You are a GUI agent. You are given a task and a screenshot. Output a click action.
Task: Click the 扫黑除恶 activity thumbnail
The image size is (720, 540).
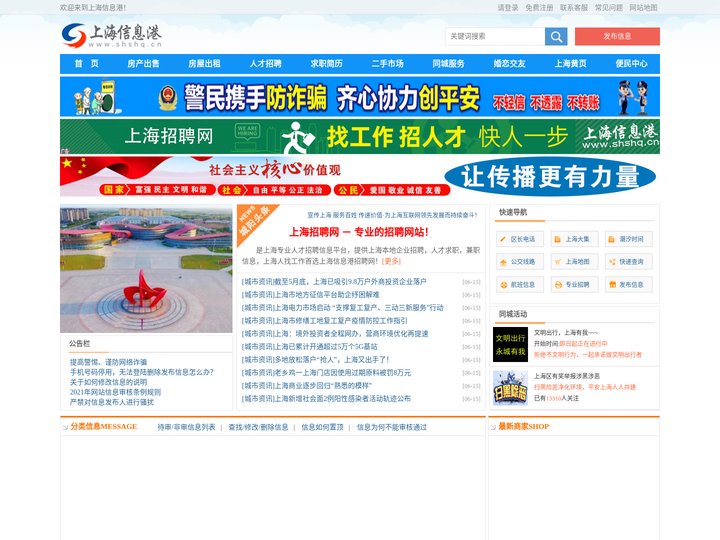click(510, 388)
